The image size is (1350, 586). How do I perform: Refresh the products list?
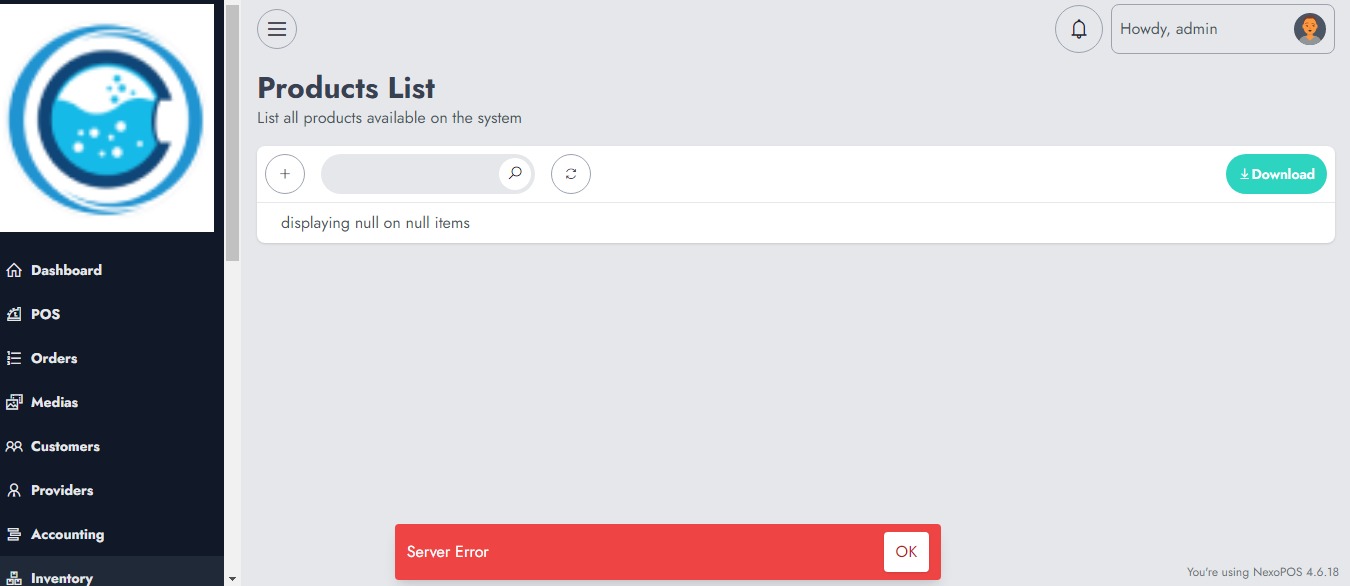(570, 173)
